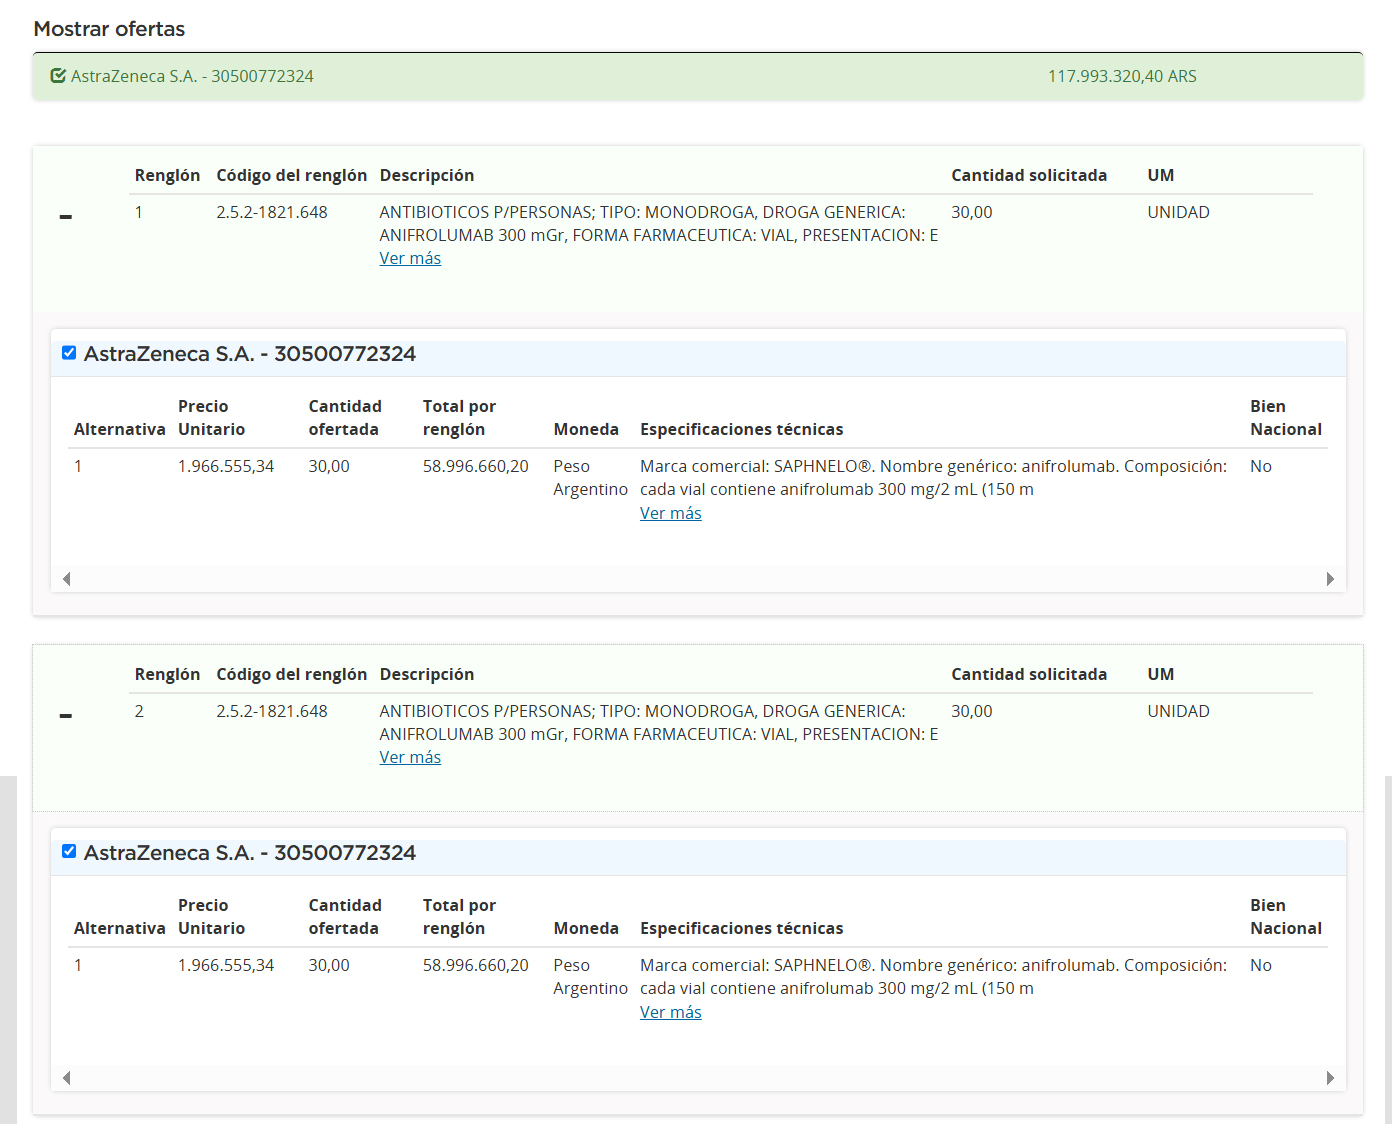Viewport: 1392px width, 1124px height.
Task: Click 'Precio Unitario' header in renglón 2 offer
Action: (x=211, y=917)
